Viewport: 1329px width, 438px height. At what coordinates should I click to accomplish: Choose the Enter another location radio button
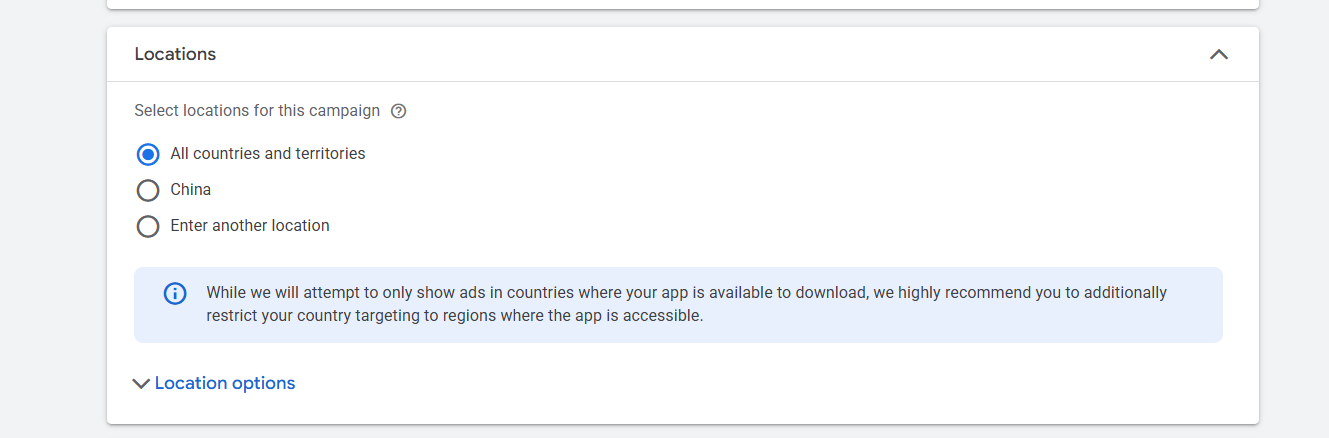tap(148, 226)
